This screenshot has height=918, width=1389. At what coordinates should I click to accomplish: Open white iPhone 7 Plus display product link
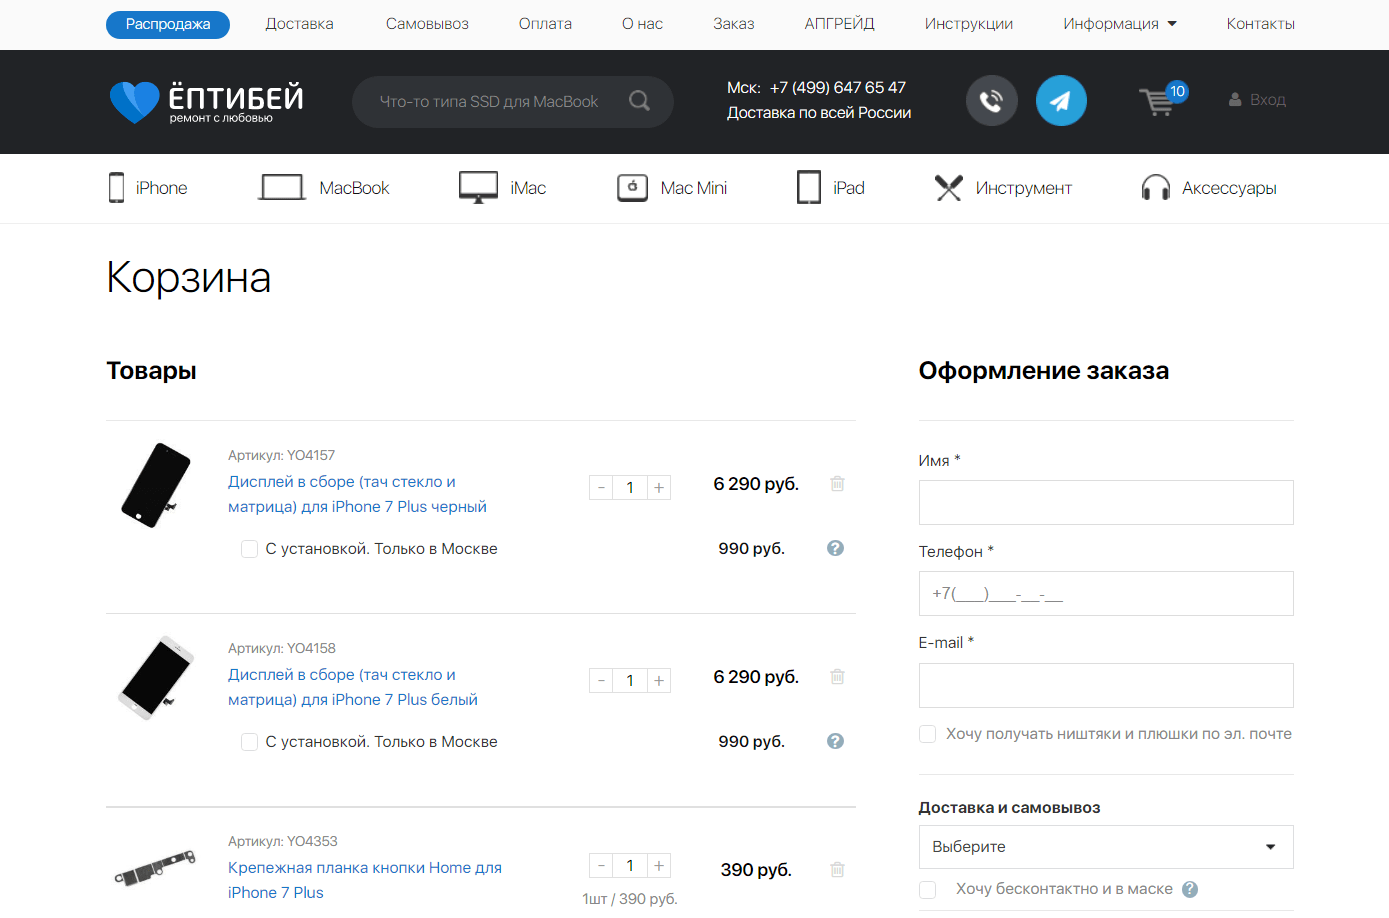(x=353, y=687)
